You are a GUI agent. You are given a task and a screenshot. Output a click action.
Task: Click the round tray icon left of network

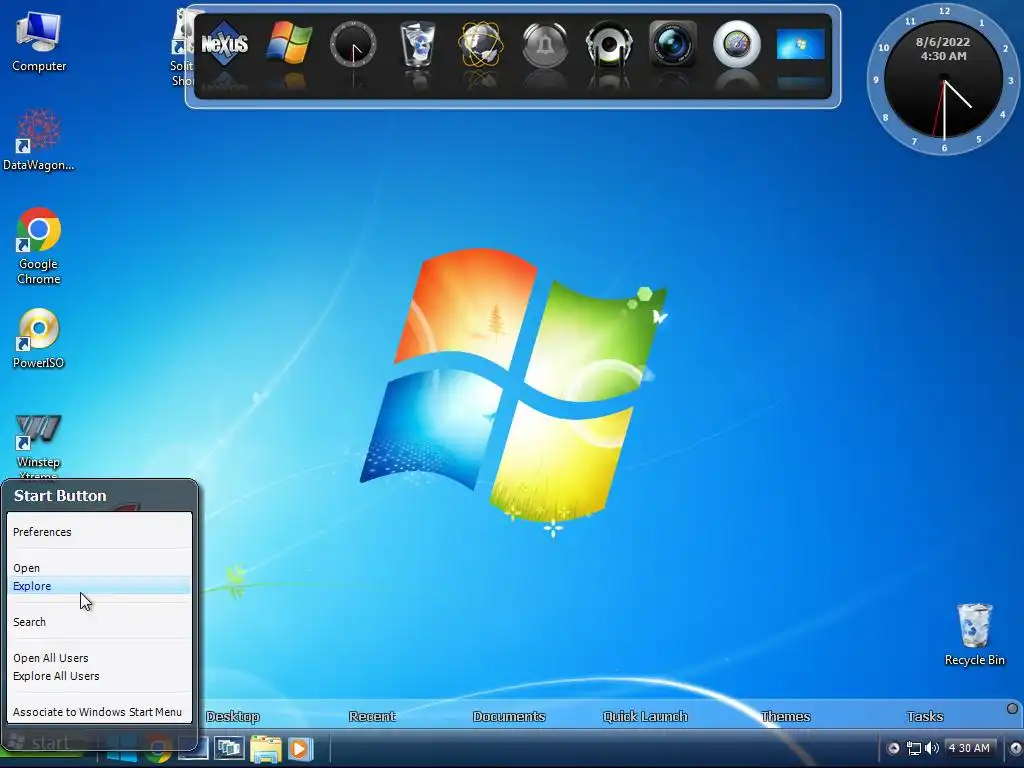point(893,748)
